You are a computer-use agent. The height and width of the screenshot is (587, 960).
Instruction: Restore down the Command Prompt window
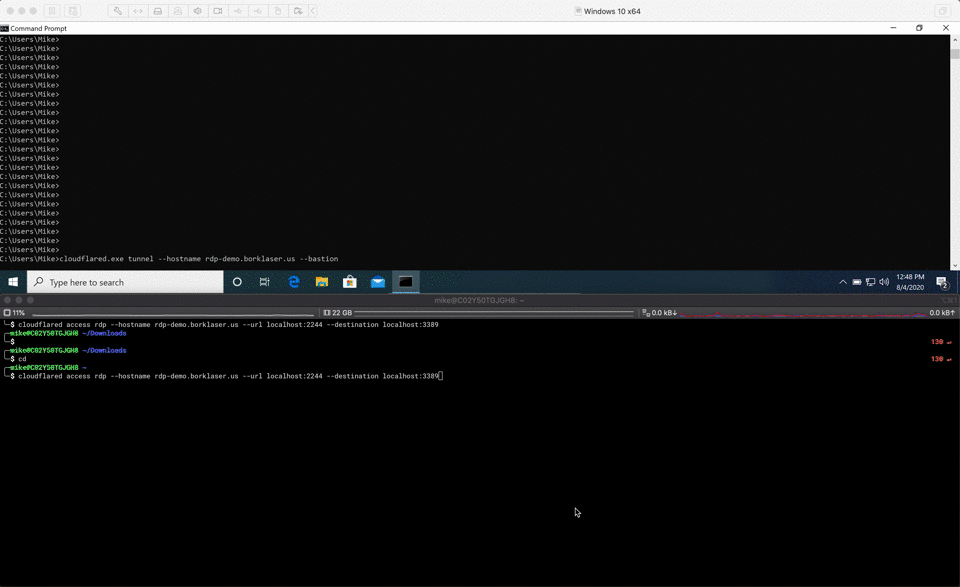[919, 28]
